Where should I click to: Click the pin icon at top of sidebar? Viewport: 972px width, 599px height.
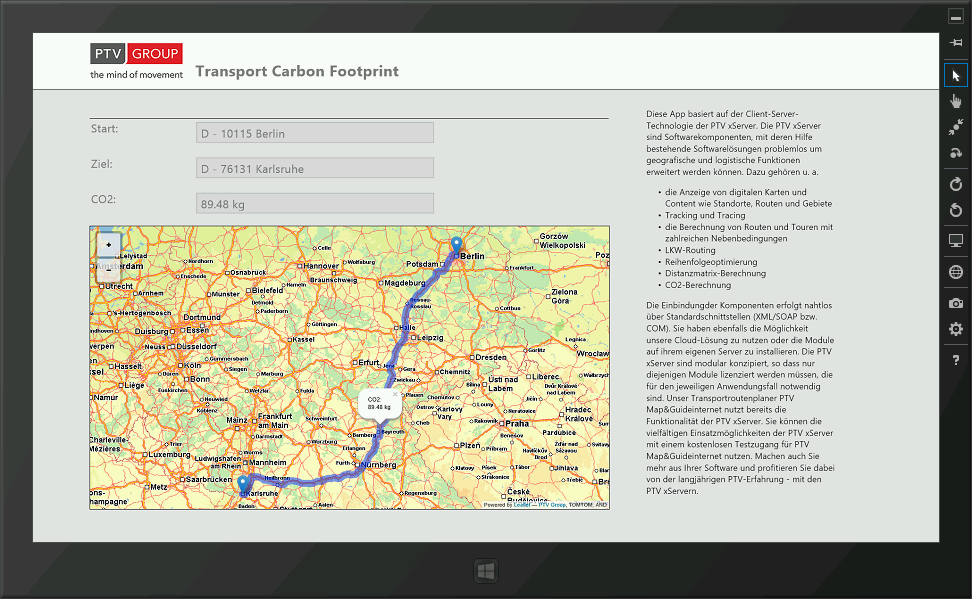click(x=955, y=44)
